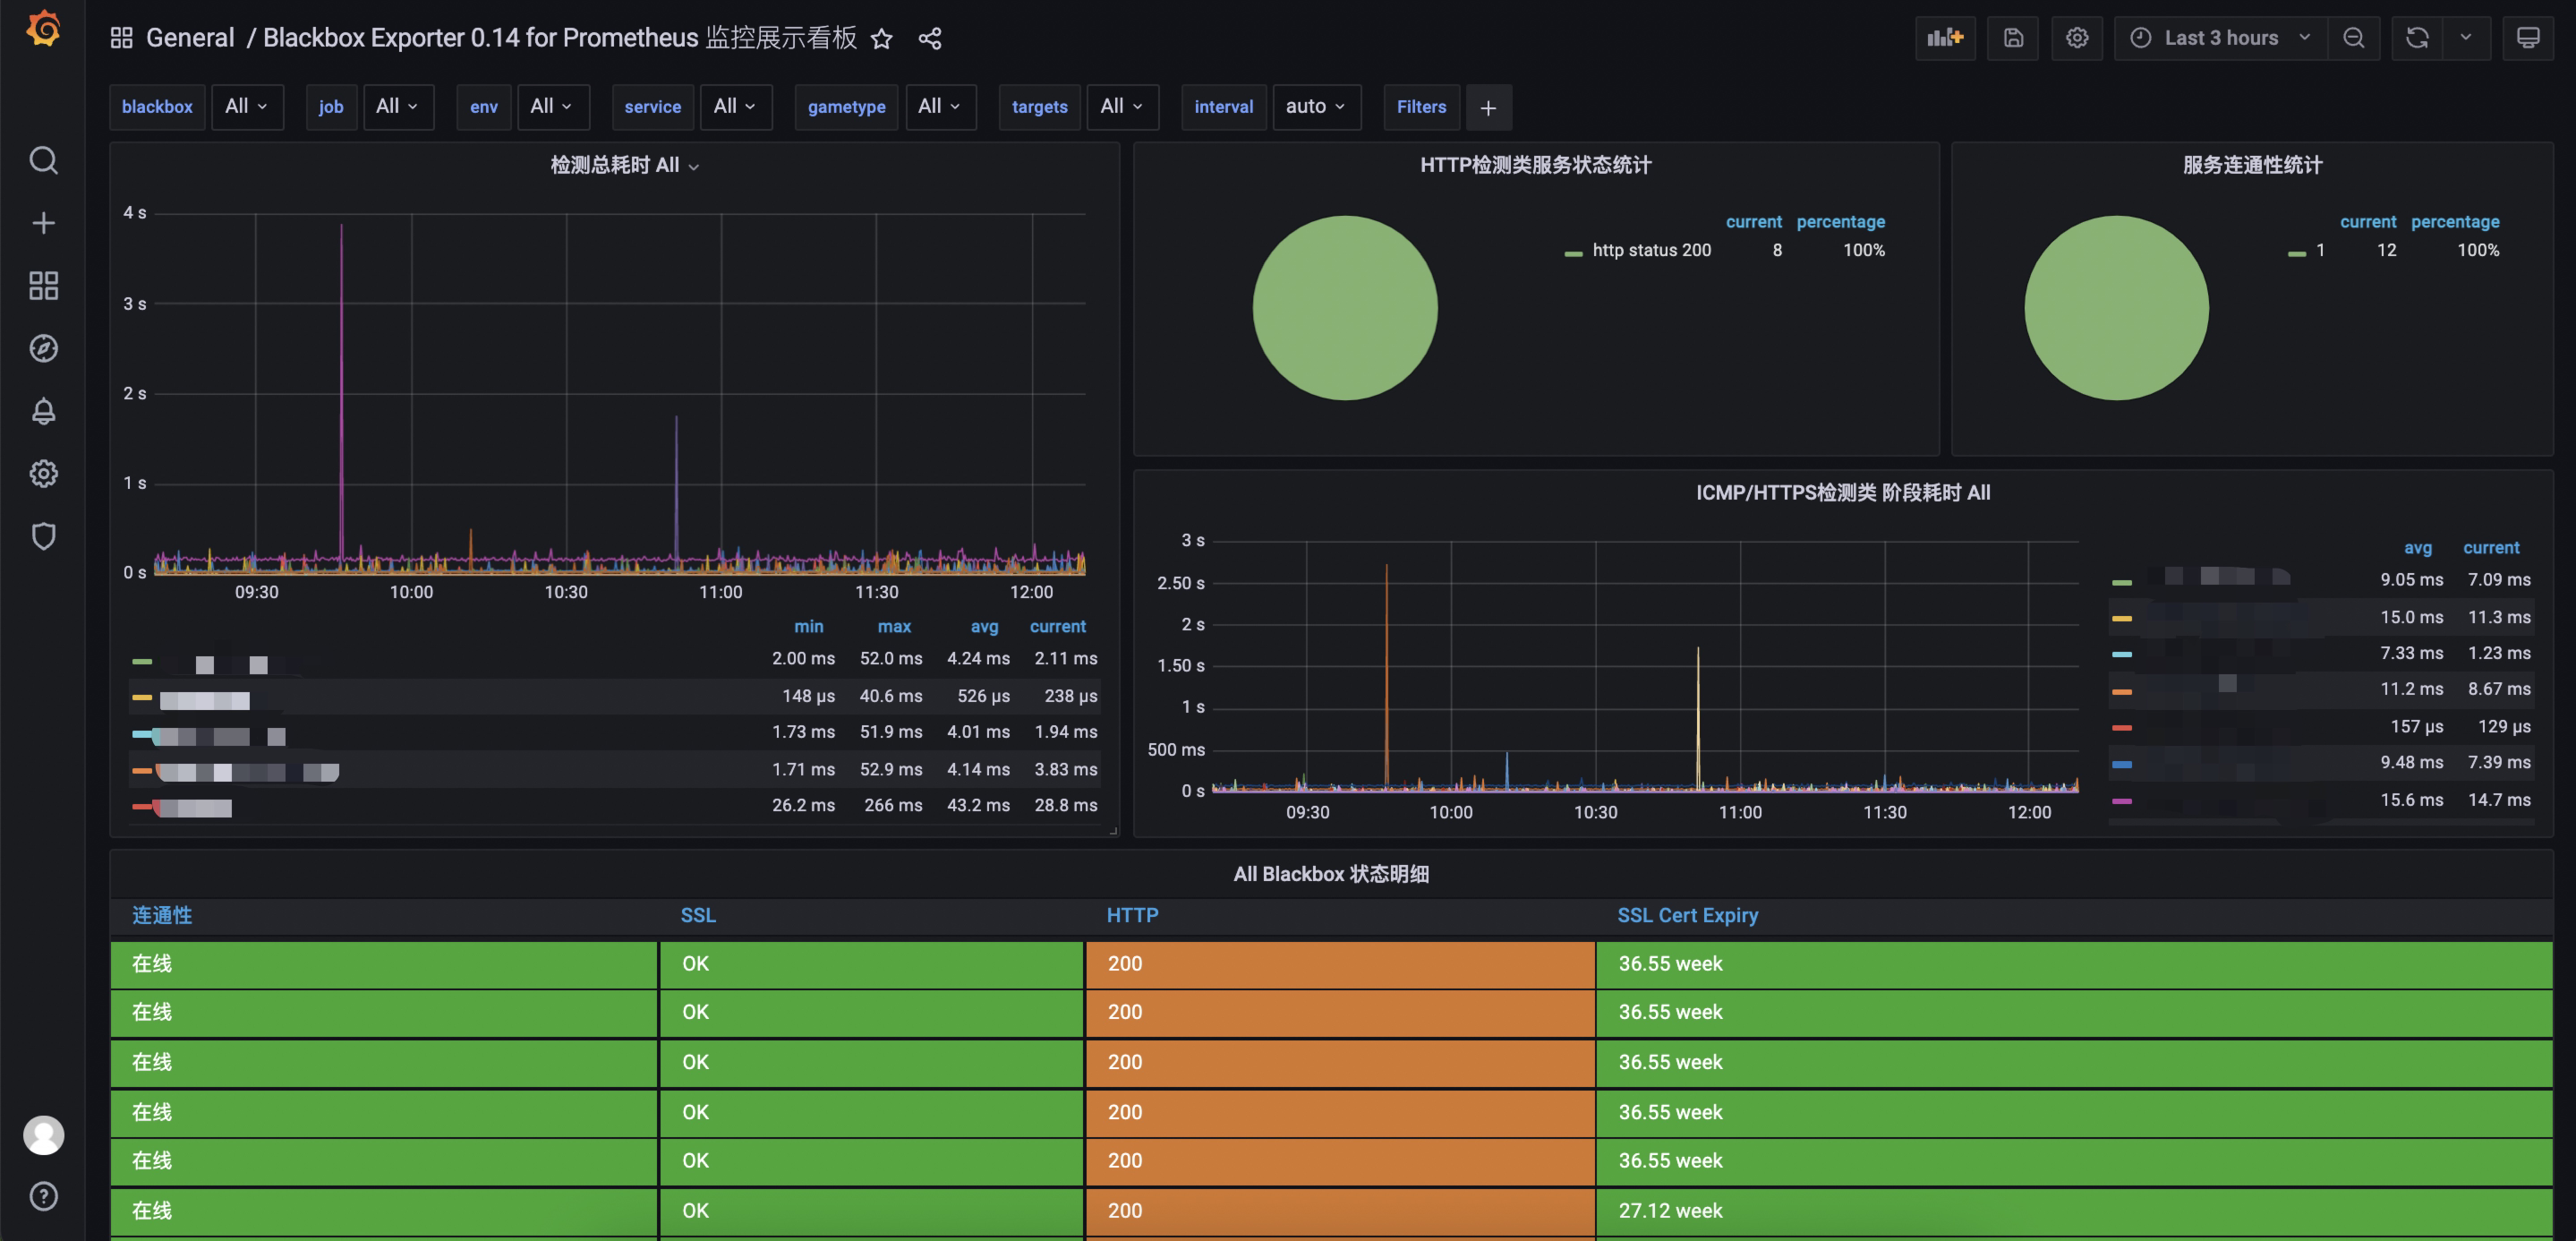Open the interval auto dropdown

(x=1316, y=107)
